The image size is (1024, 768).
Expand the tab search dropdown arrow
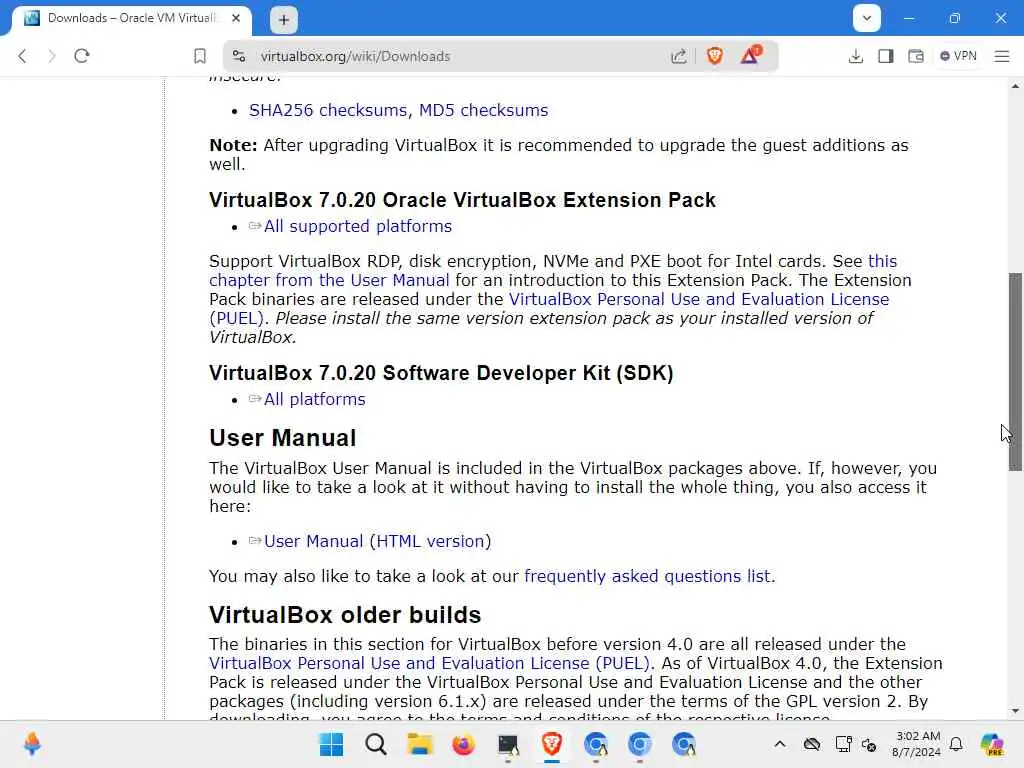click(x=867, y=18)
